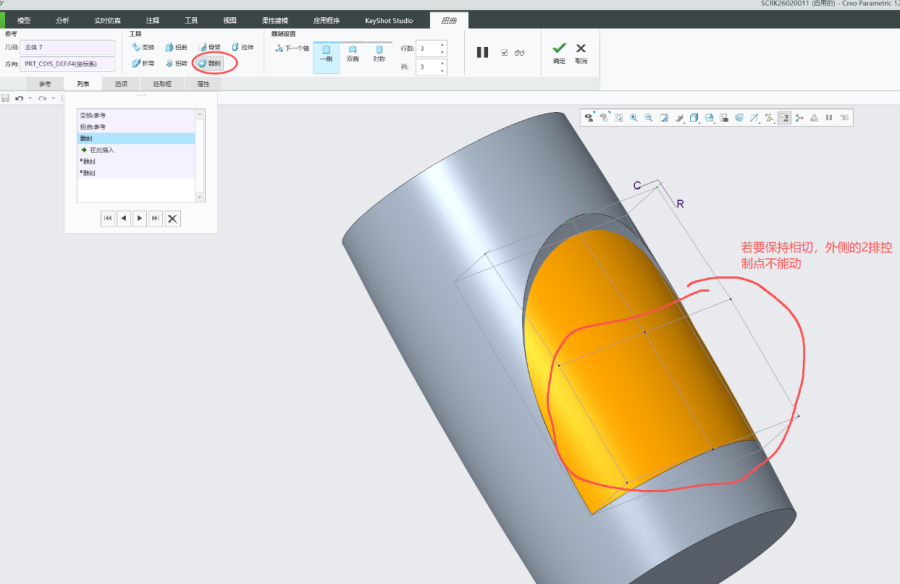This screenshot has height=584, width=900.
Task: Switch to the 分析 analysis ribbon tab
Action: (63, 20)
